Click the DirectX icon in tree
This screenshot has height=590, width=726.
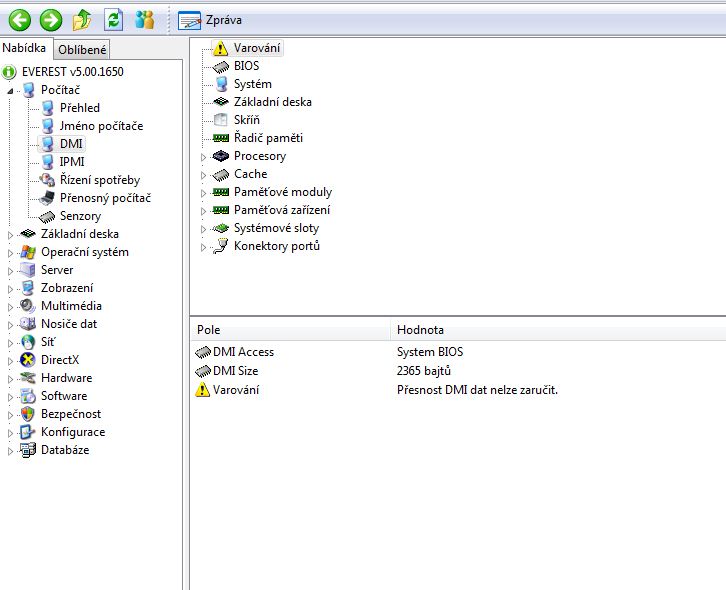[28, 360]
